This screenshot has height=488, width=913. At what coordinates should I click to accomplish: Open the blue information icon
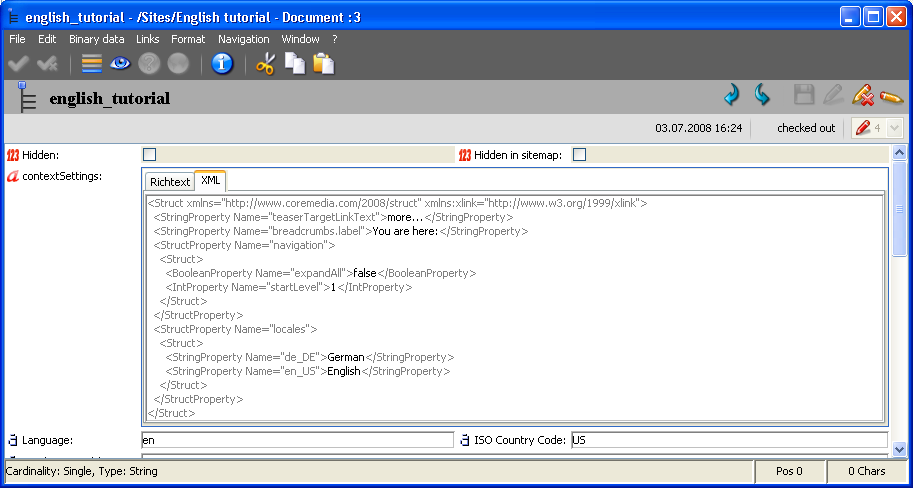tap(222, 63)
